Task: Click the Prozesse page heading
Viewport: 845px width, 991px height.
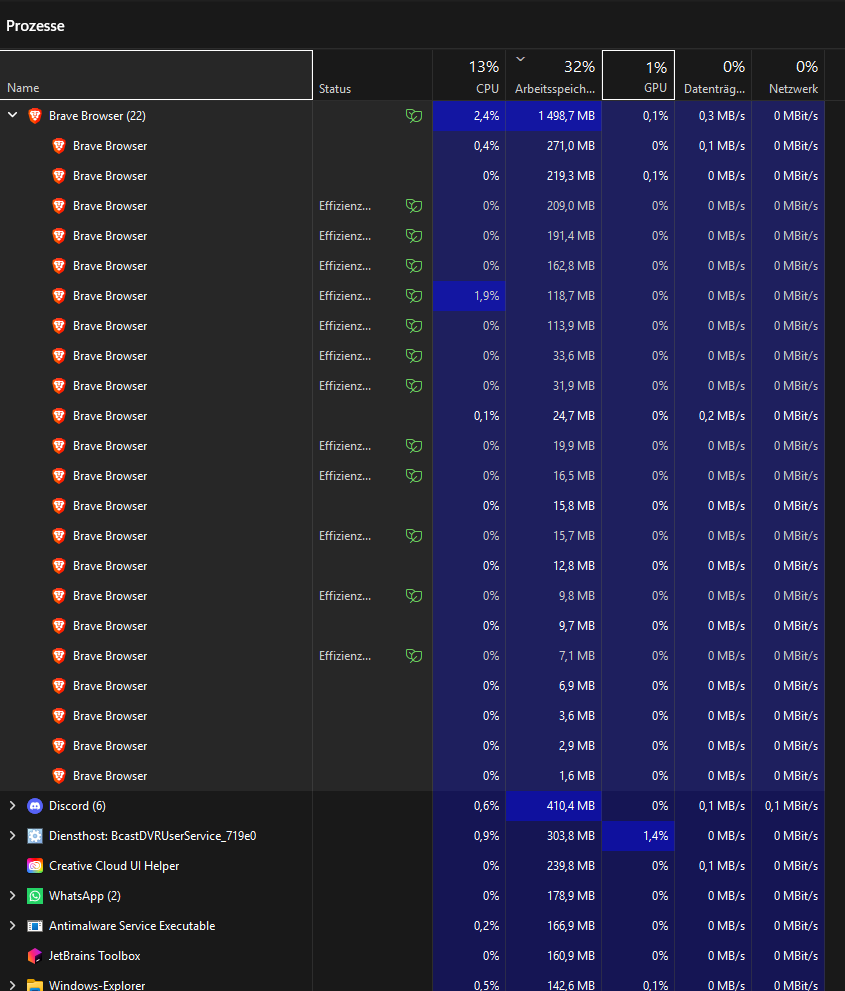Action: pyautogui.click(x=35, y=26)
